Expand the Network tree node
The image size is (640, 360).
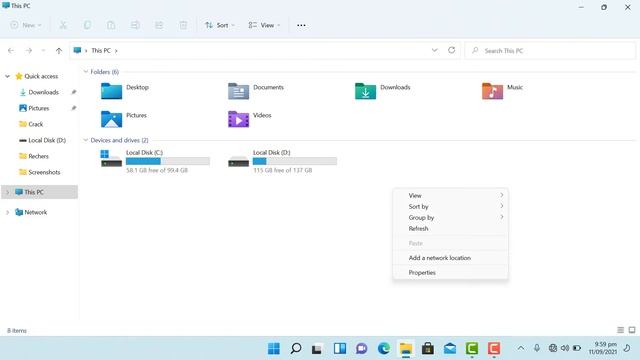pyautogui.click(x=7, y=212)
